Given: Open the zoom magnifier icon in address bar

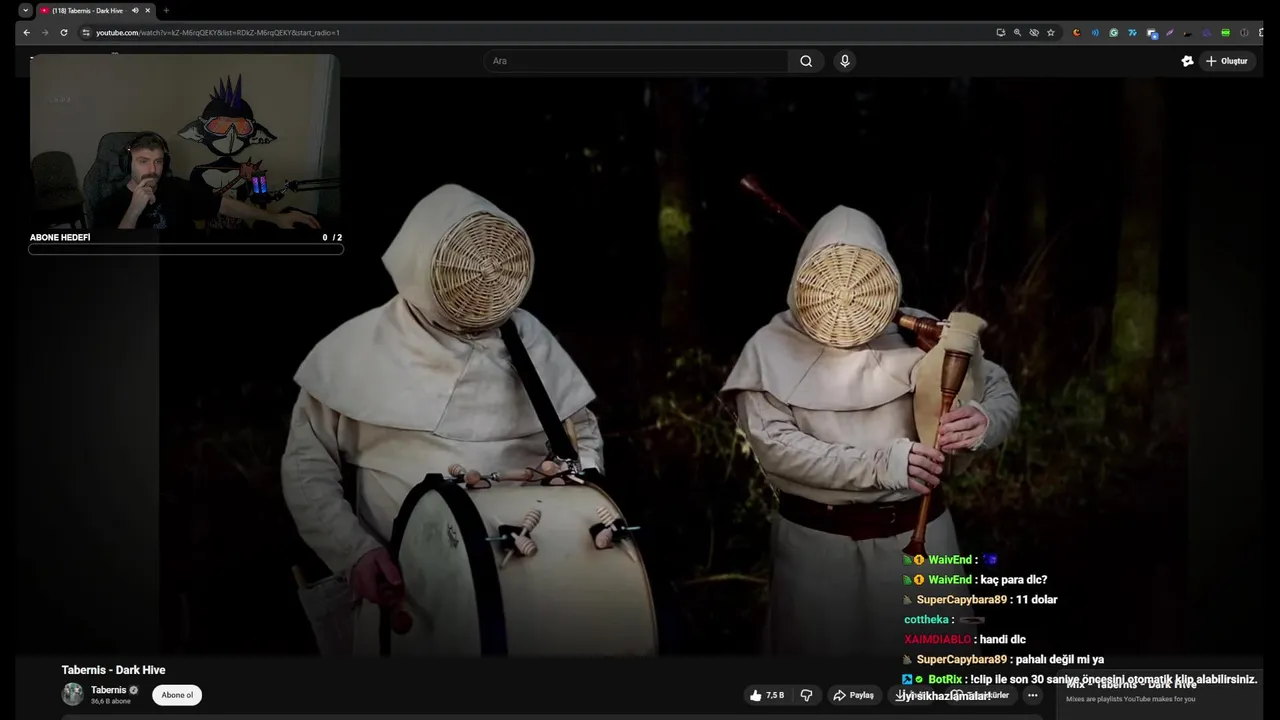Looking at the screenshot, I should 1017,32.
